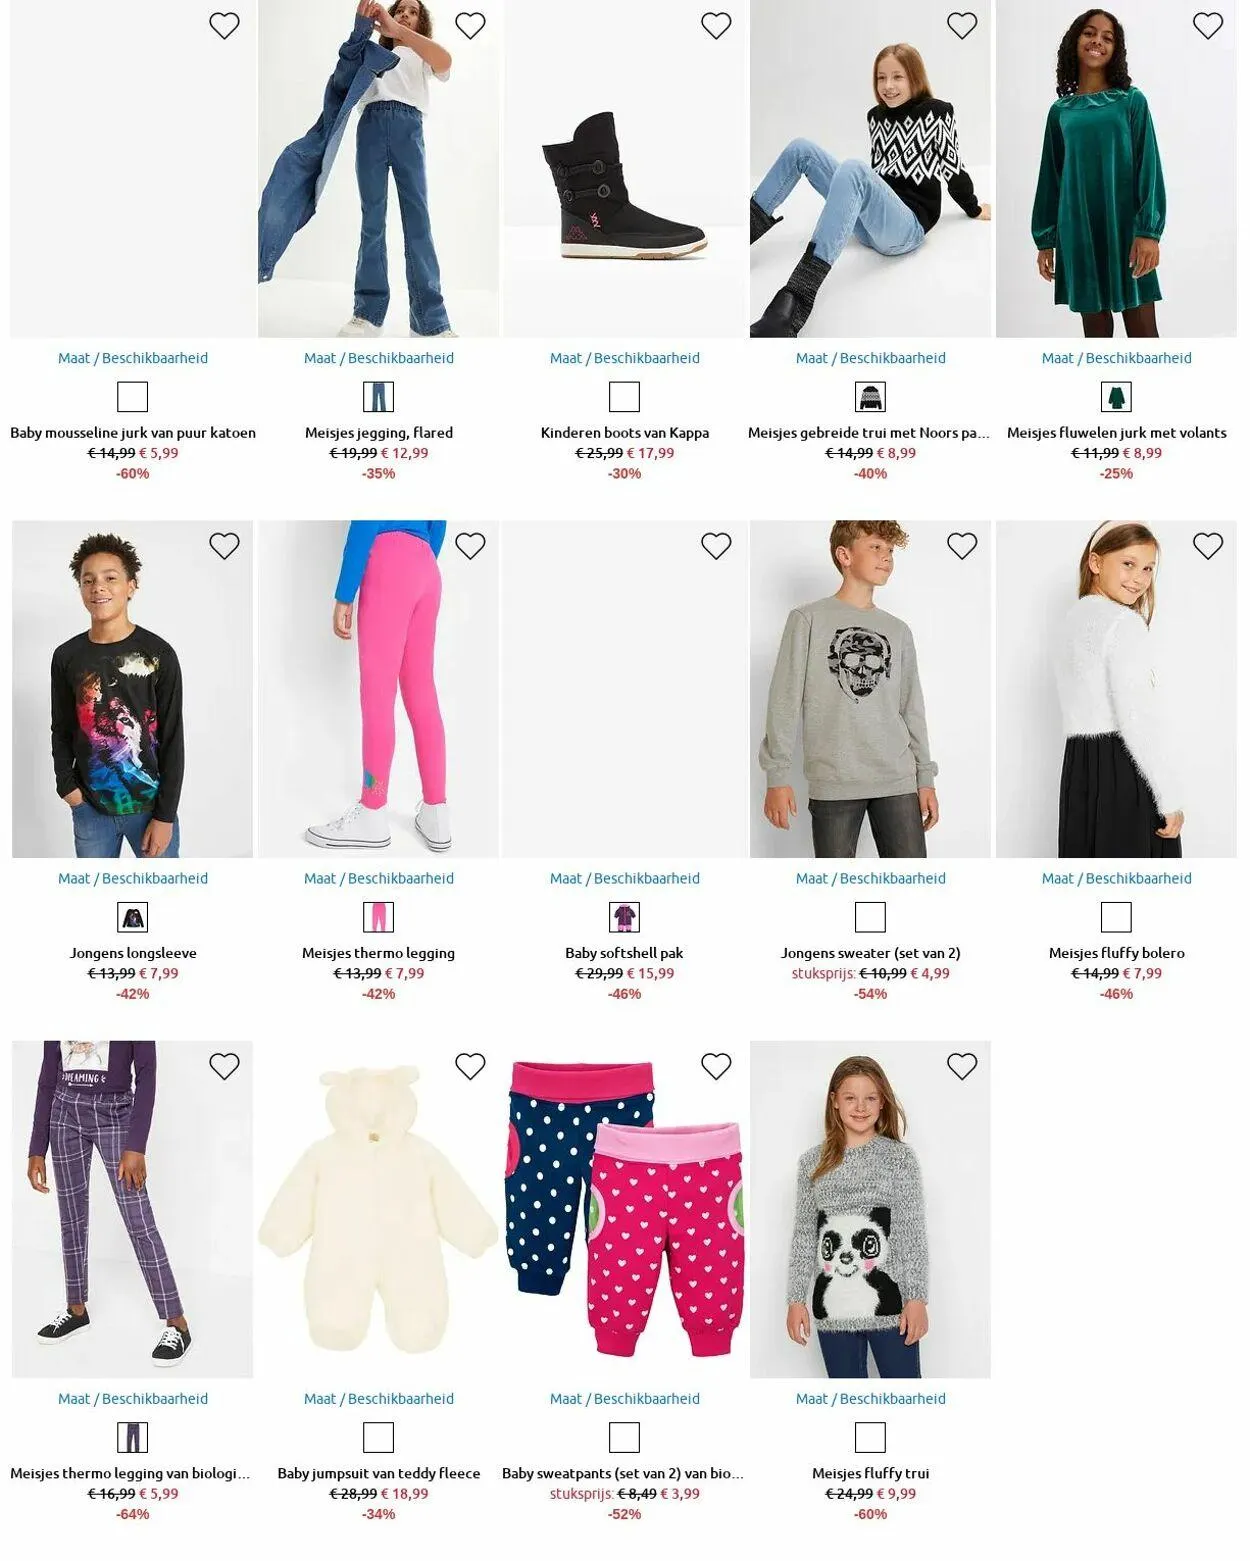The image size is (1250, 1561).
Task: Open Meisjes thermo legging van biologi… title
Action: point(130,1473)
